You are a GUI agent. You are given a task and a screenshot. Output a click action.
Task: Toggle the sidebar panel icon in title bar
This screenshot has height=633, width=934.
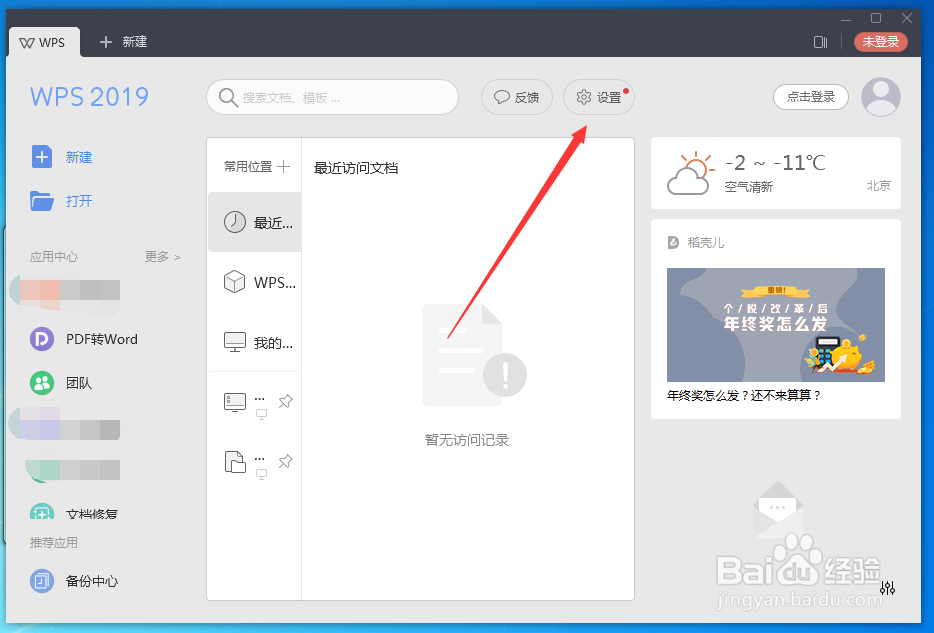[x=820, y=42]
